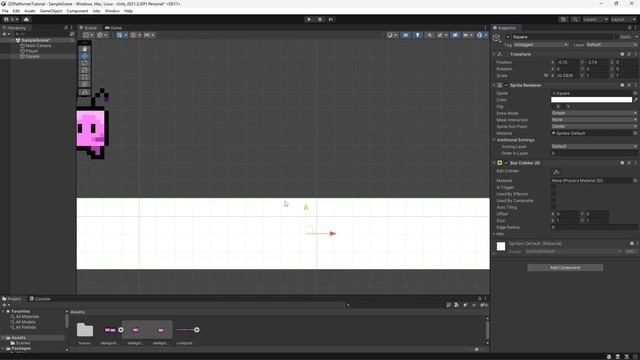The width and height of the screenshot is (640, 360).
Task: Open Box Collider 2D help icon
Action: [x=622, y=163]
